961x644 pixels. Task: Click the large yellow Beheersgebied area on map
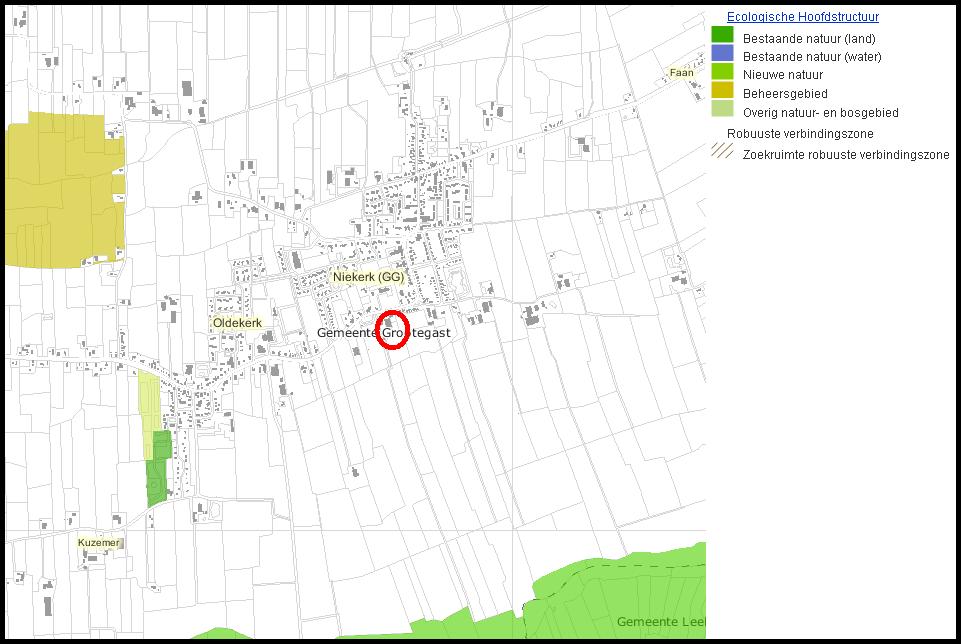[62, 190]
